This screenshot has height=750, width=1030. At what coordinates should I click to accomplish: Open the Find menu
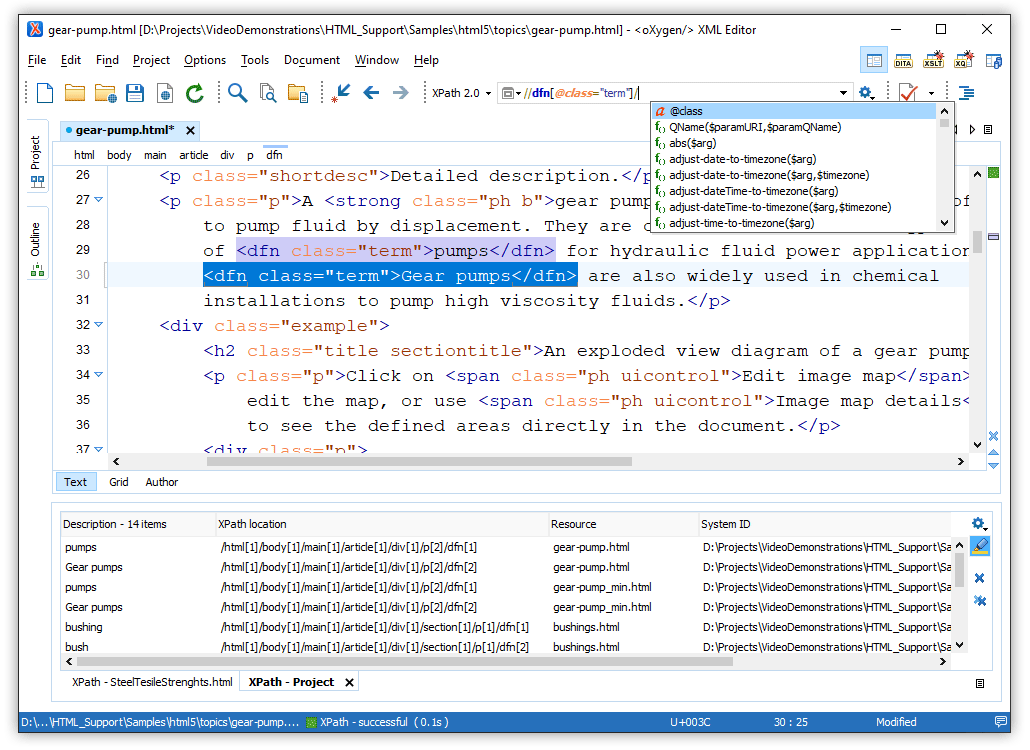(107, 60)
